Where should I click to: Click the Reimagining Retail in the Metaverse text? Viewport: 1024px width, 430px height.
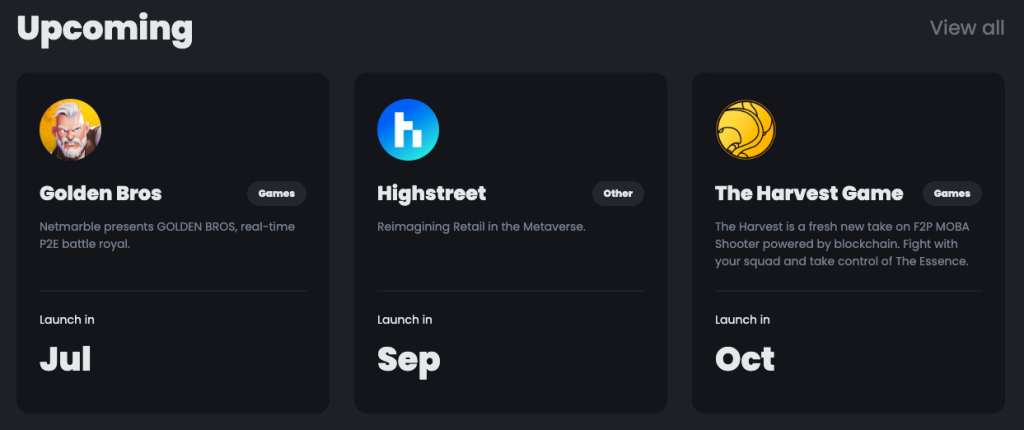[481, 227]
